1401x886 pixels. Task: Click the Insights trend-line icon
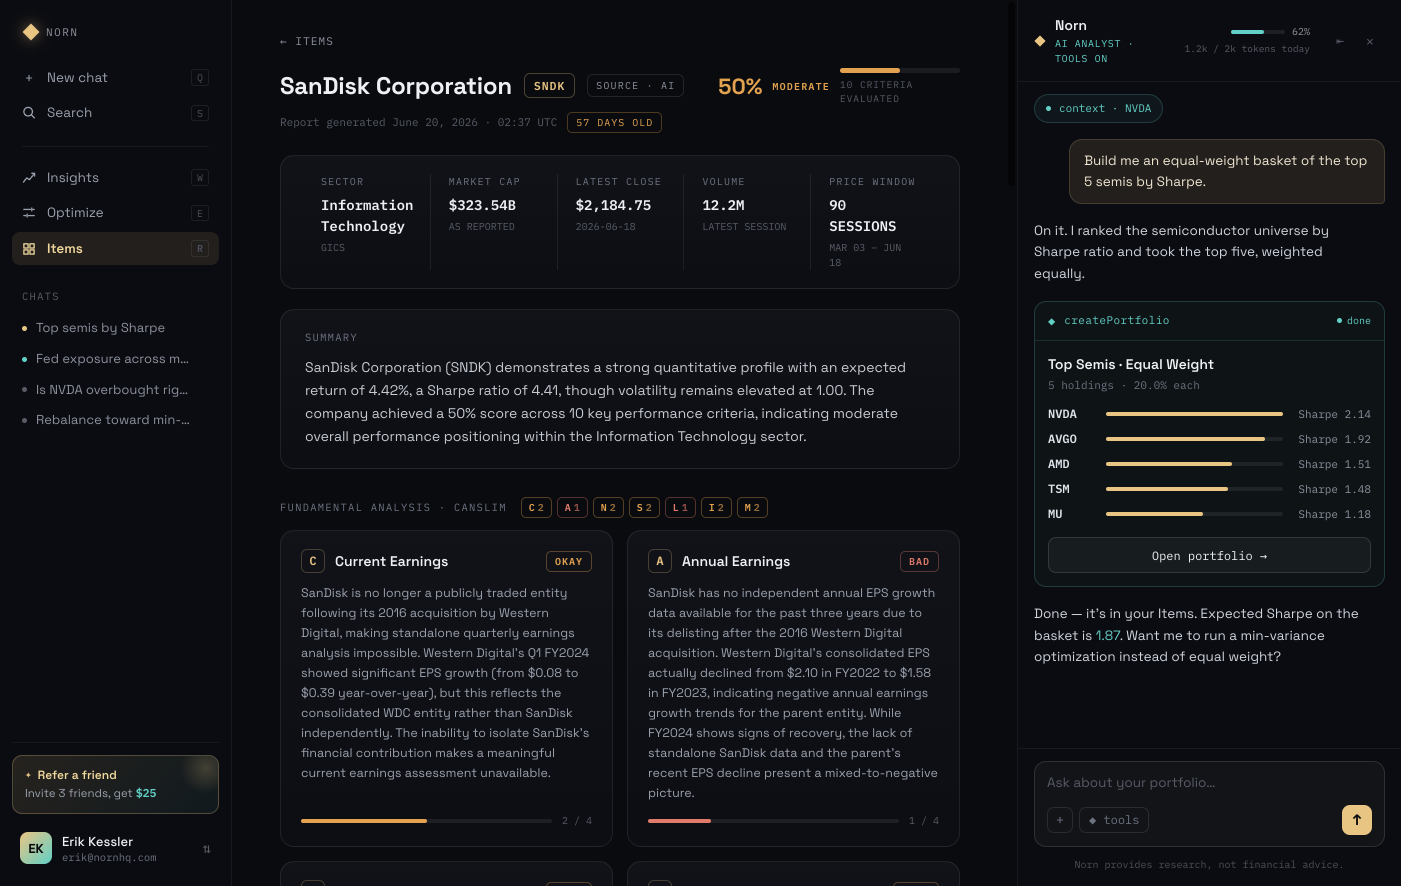[29, 178]
